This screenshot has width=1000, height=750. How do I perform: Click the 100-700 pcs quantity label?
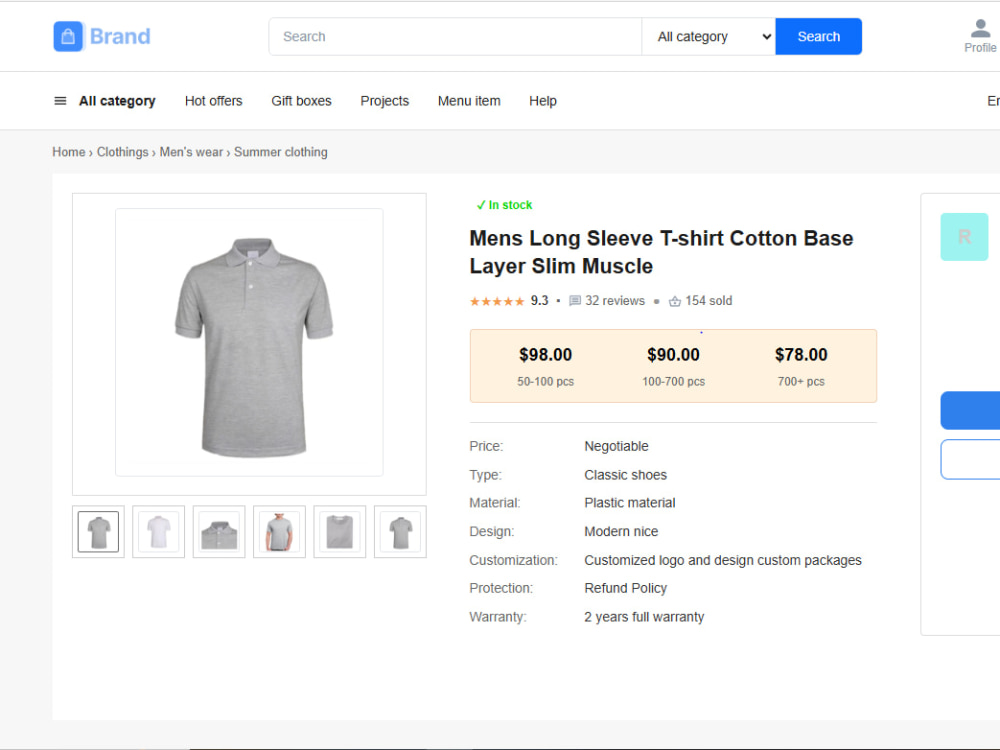tap(673, 381)
